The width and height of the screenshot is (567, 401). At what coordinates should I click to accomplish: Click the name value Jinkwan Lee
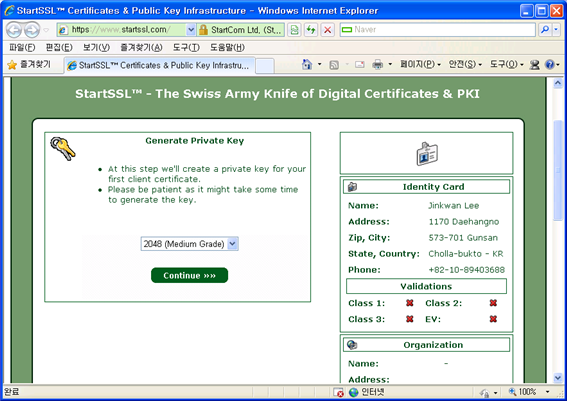[x=454, y=206]
